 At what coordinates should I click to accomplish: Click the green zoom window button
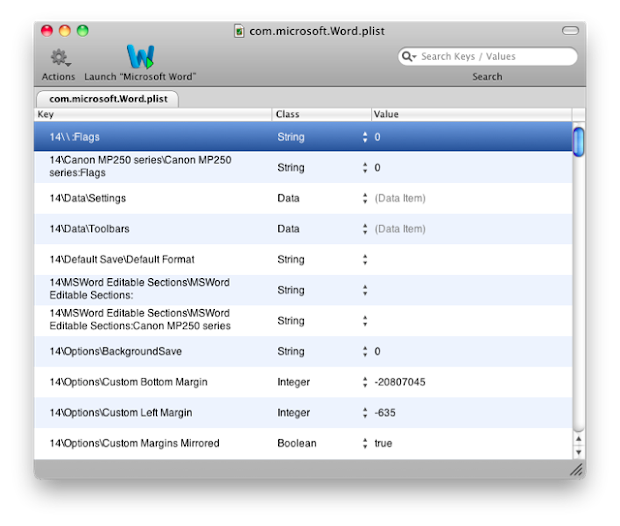click(x=83, y=30)
